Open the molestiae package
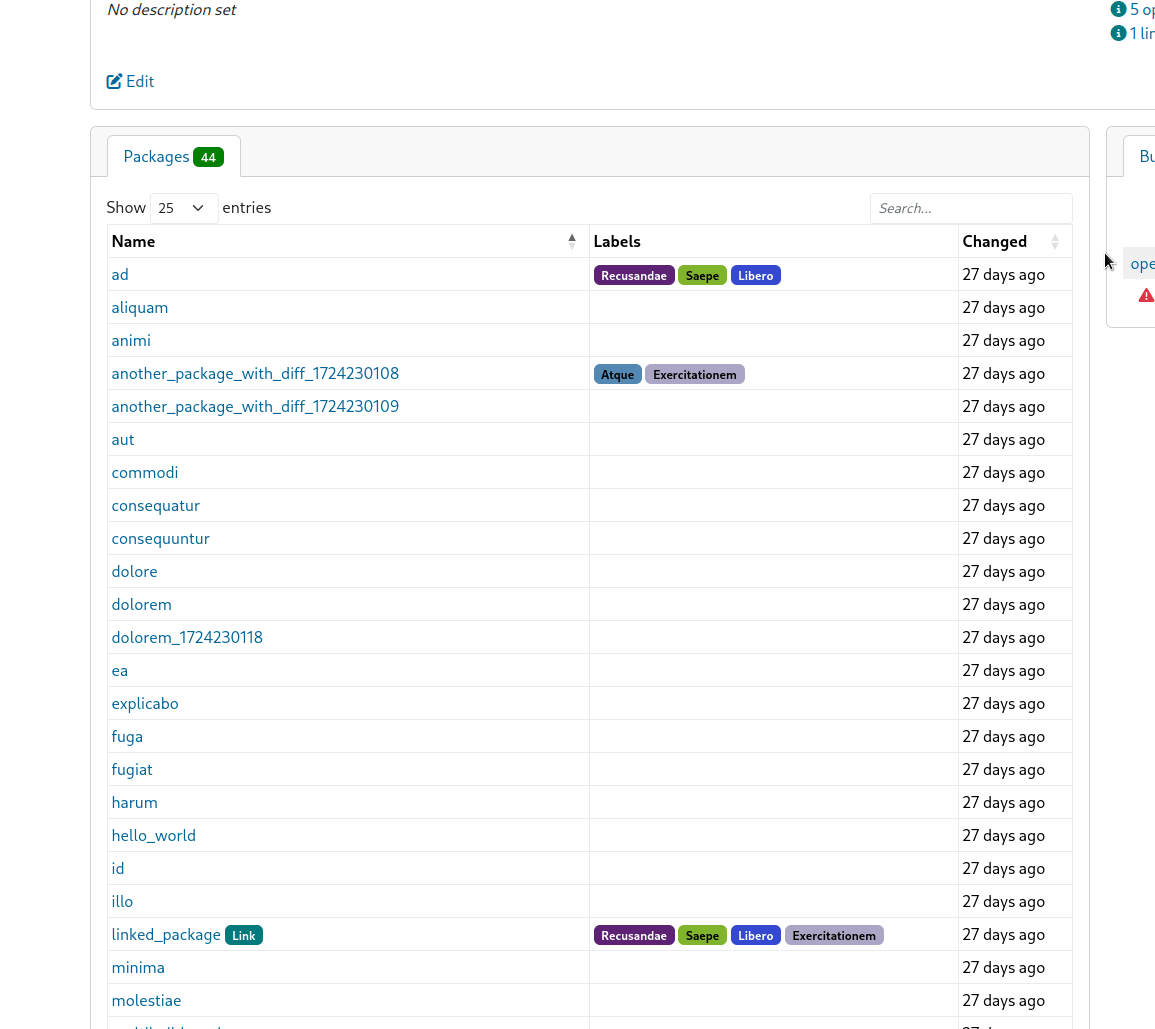Screen dimensions: 1155x1029 click(146, 1000)
